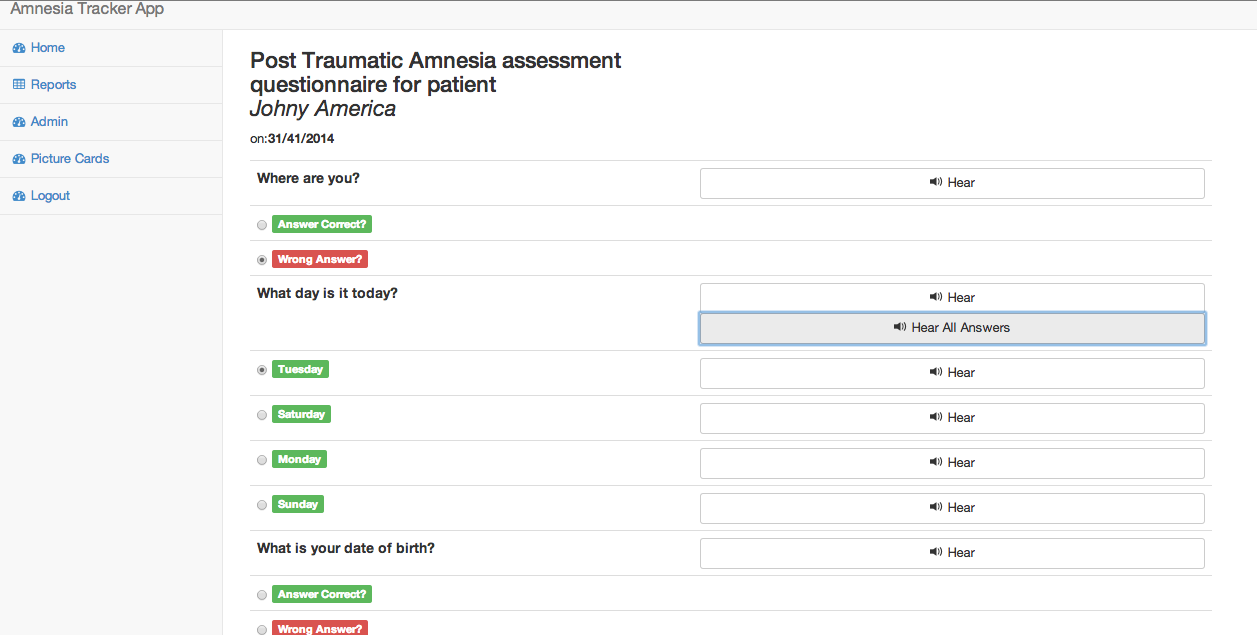Click speaker icon on Hear All Answers
This screenshot has height=635, width=1257.
coord(900,328)
